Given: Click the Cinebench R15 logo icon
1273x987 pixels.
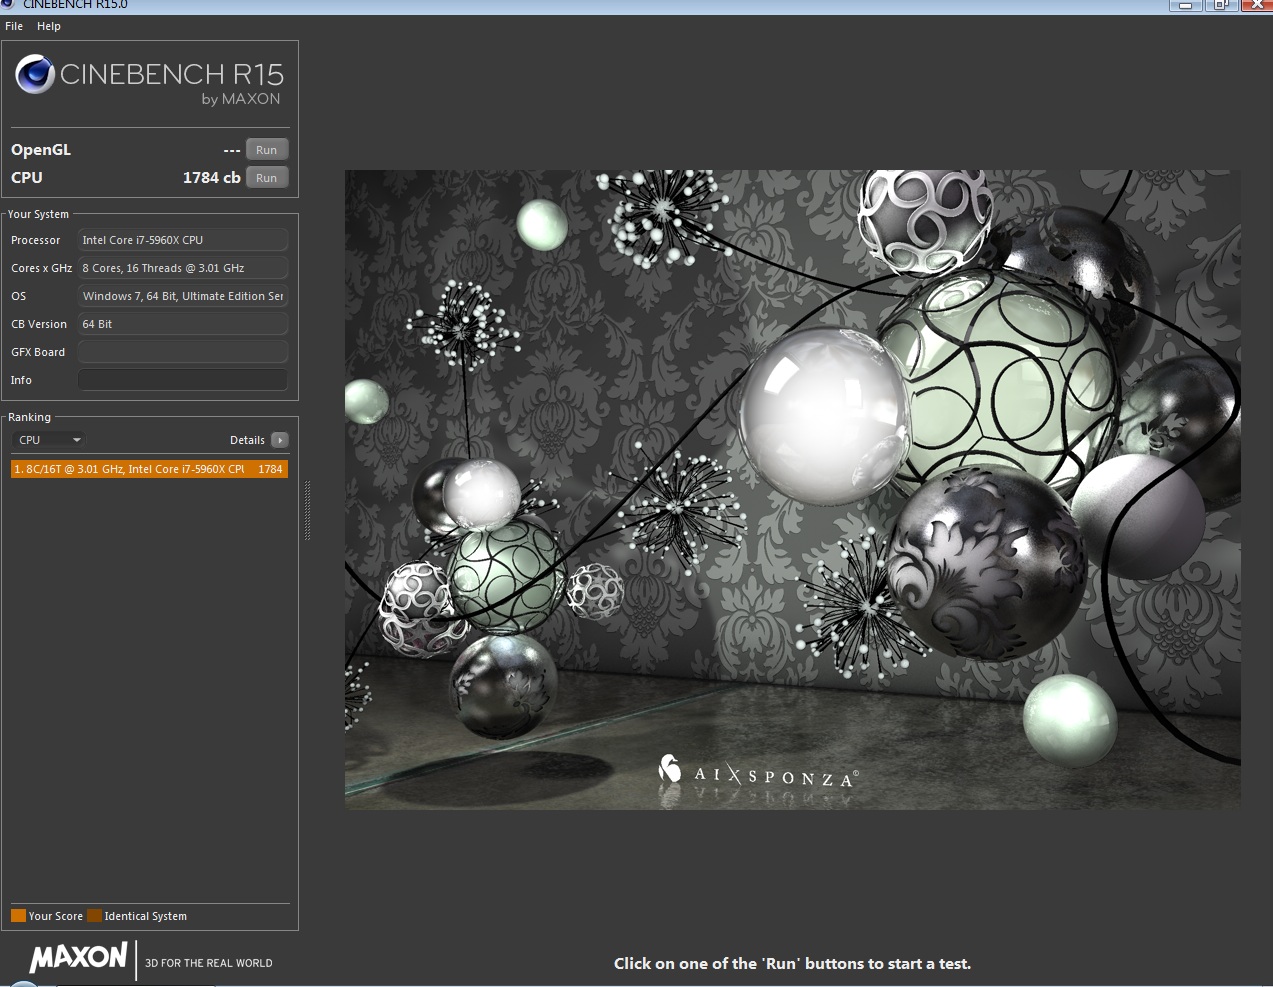Looking at the screenshot, I should click(x=35, y=74).
